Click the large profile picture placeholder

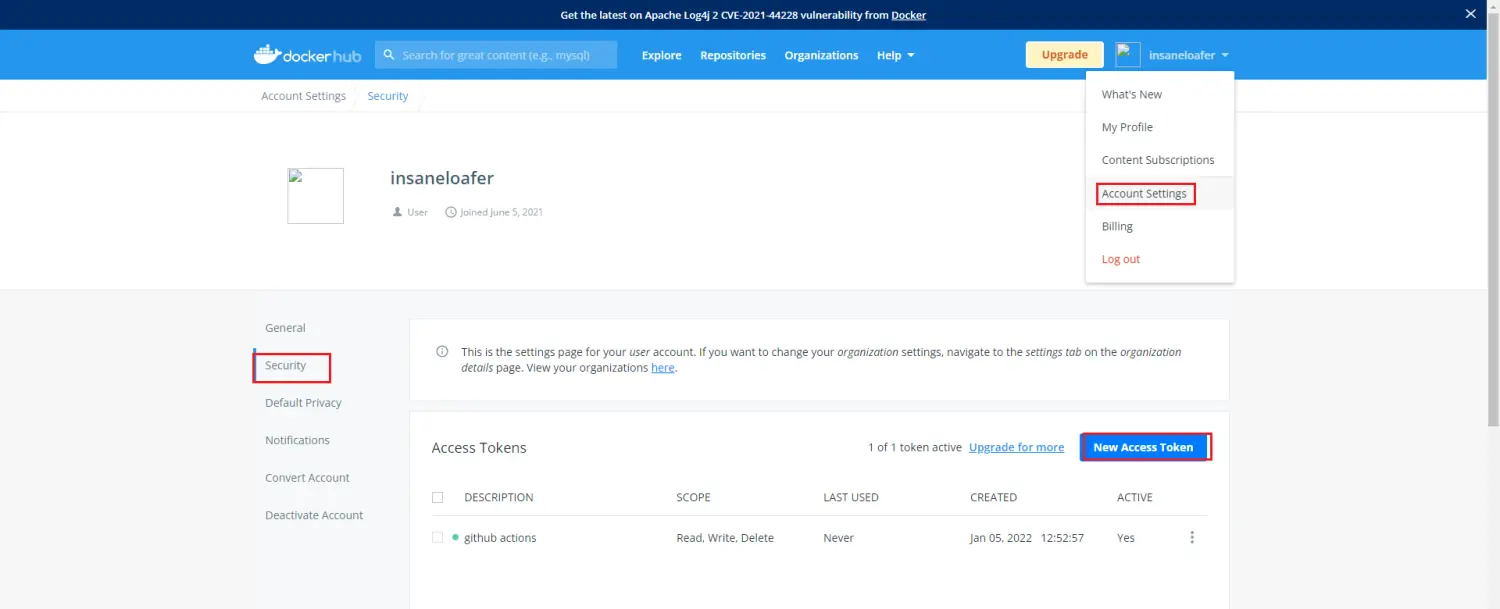pyautogui.click(x=316, y=195)
